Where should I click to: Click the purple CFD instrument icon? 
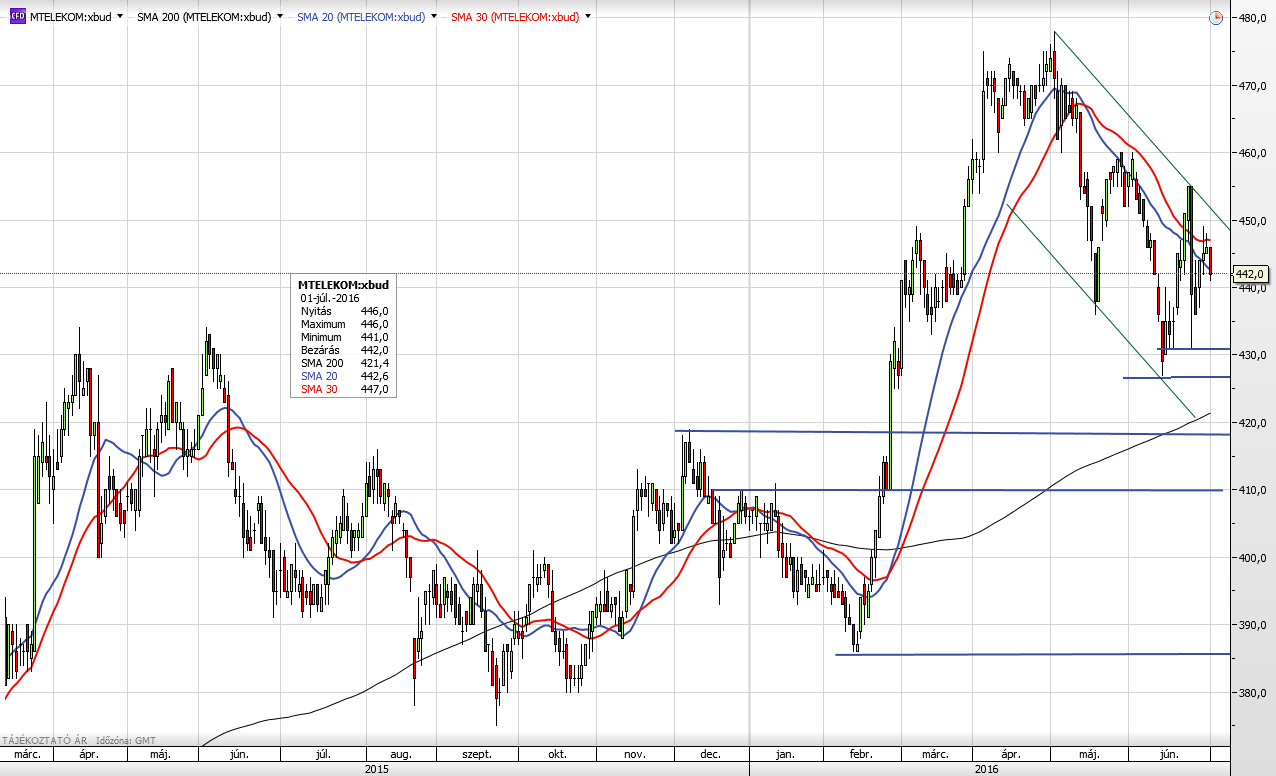tap(17, 17)
